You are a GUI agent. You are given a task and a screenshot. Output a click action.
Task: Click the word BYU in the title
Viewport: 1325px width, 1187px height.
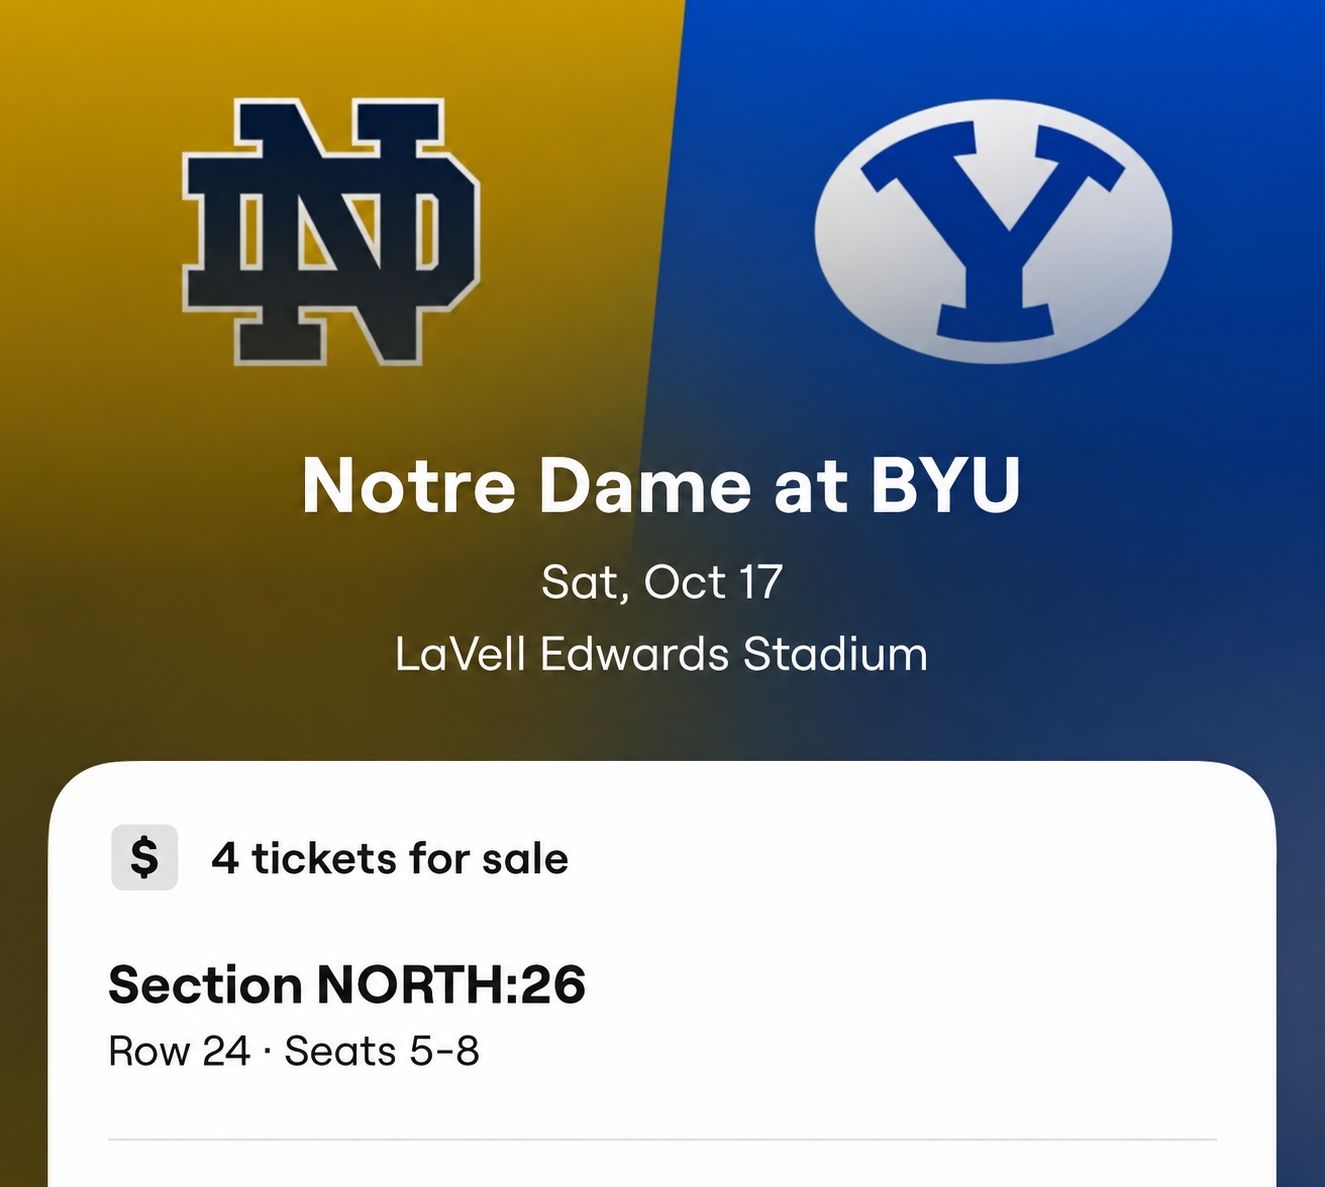945,485
